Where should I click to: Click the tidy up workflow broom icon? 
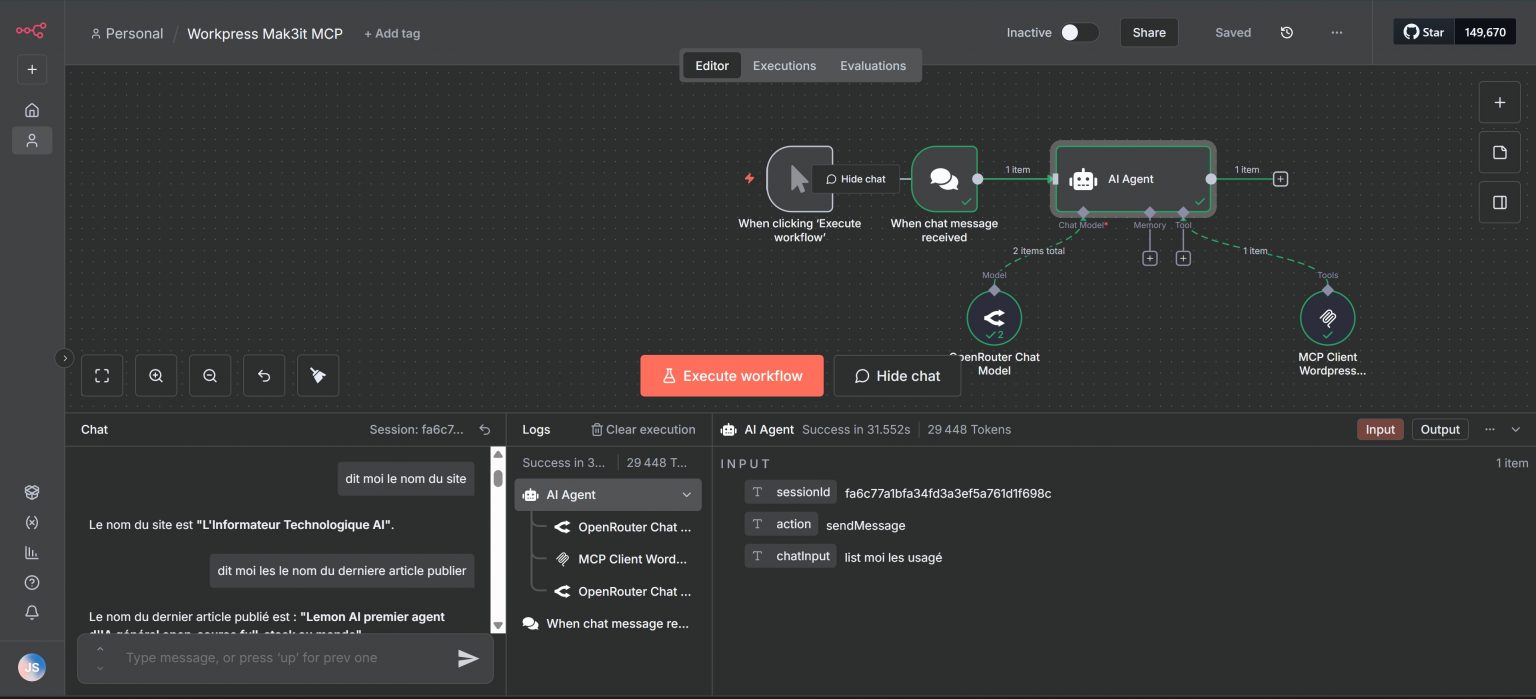tap(318, 376)
